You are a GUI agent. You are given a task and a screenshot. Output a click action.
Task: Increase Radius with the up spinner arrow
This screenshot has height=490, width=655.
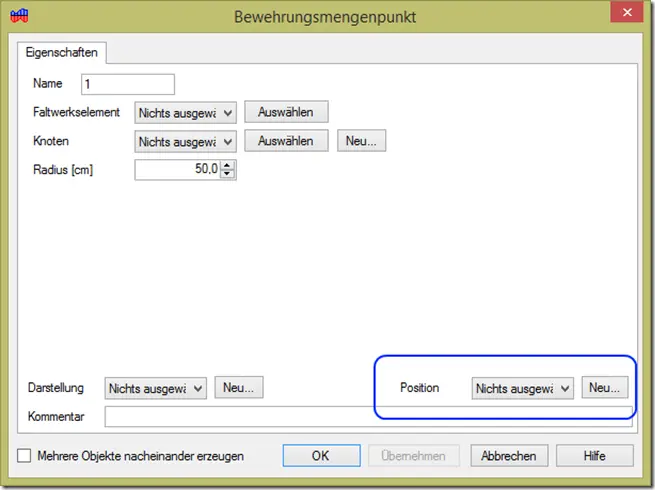pyautogui.click(x=227, y=165)
